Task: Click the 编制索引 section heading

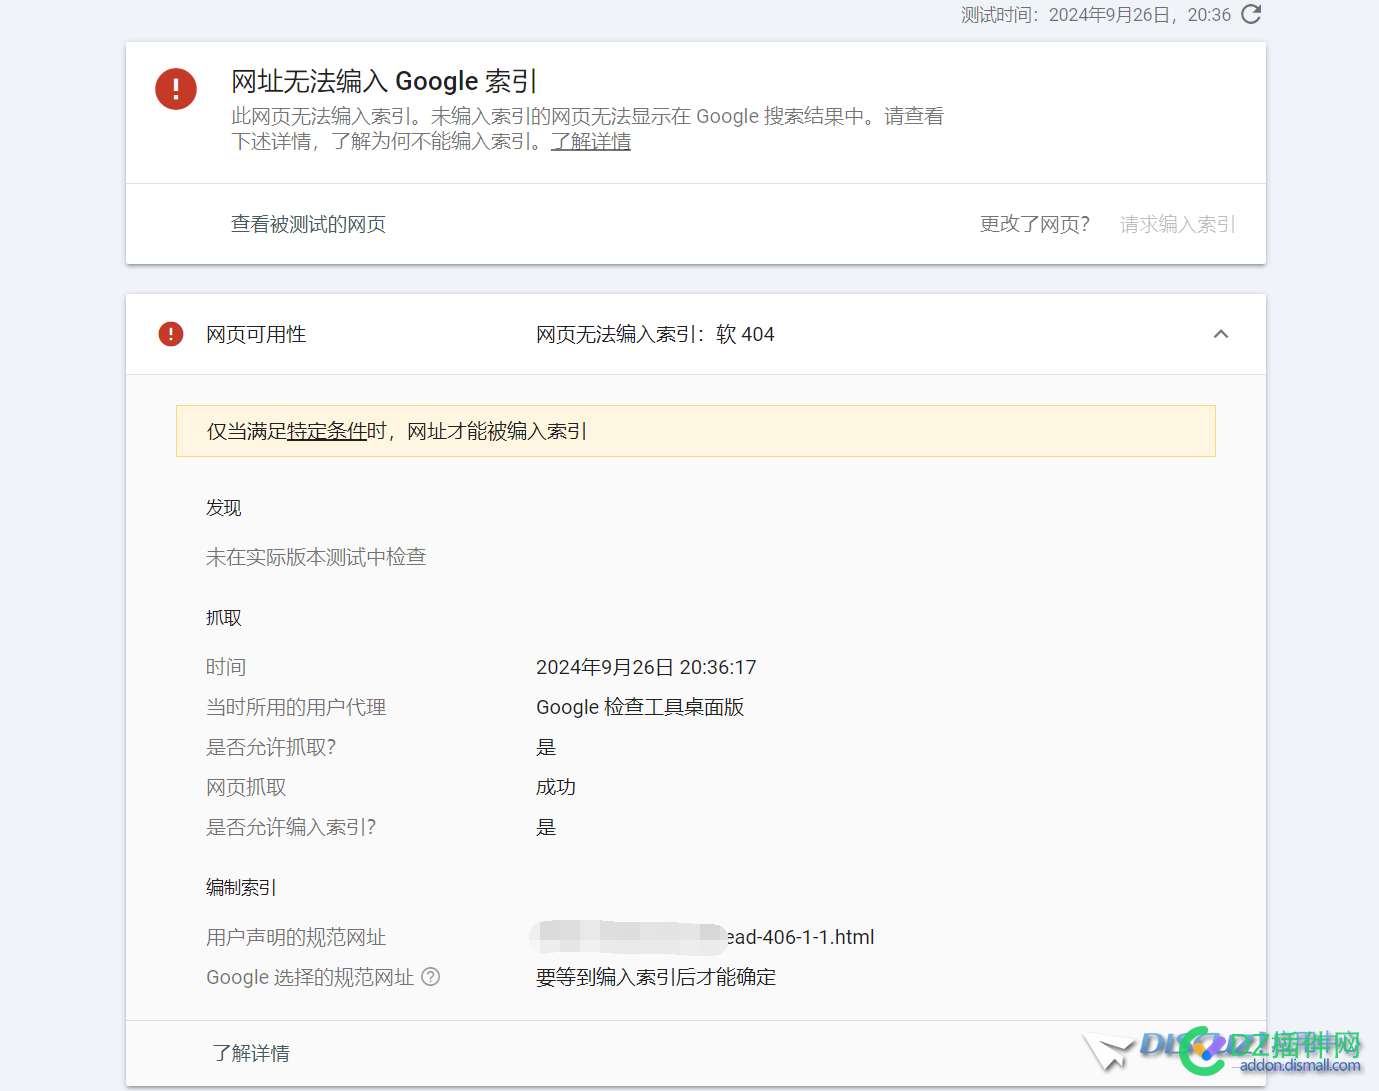Action: pyautogui.click(x=241, y=887)
